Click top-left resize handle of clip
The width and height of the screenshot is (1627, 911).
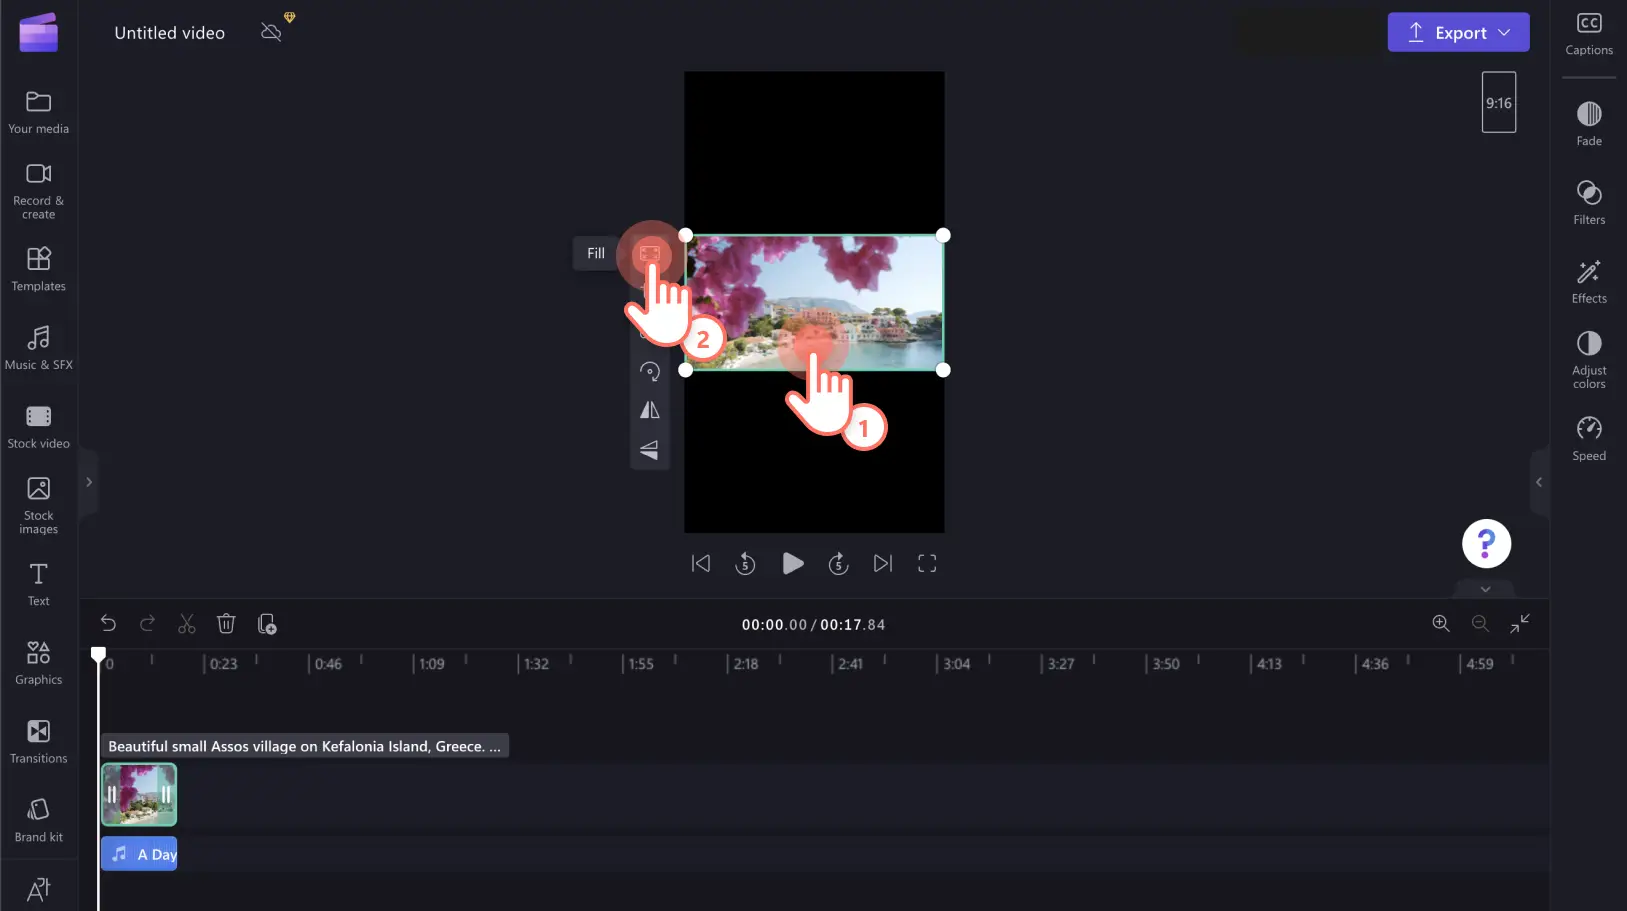(686, 235)
